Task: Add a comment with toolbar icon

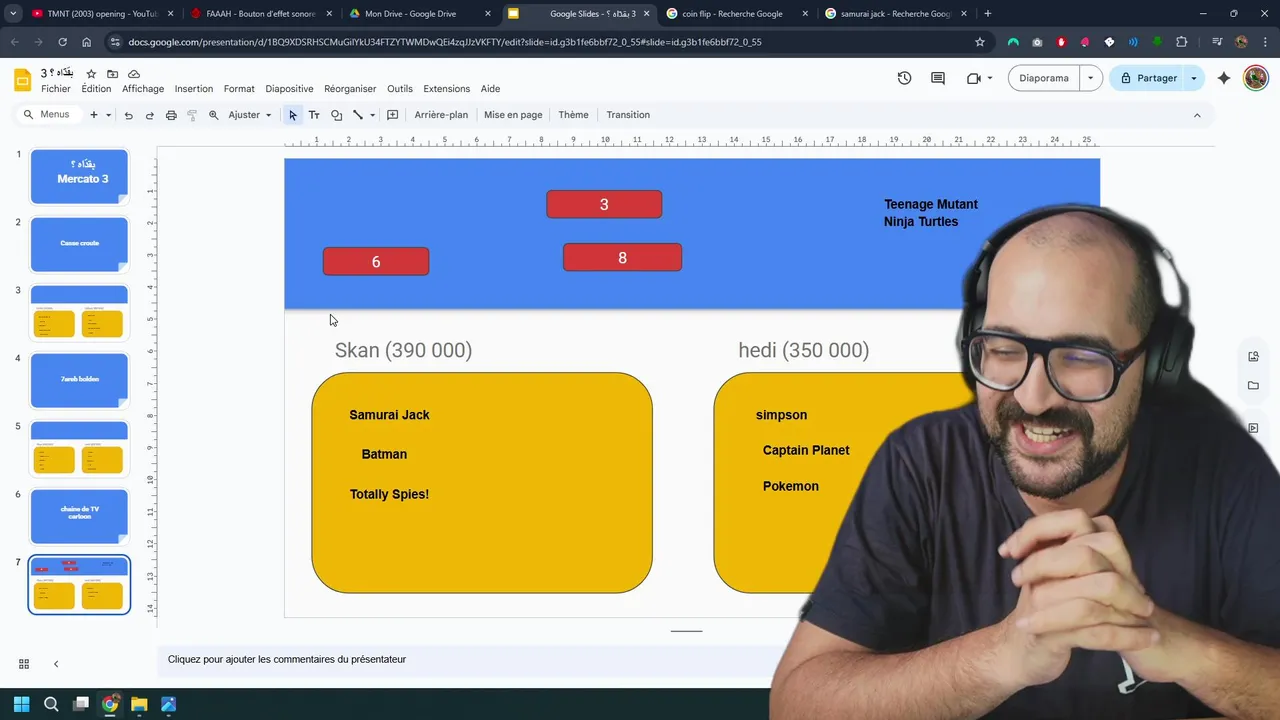Action: [393, 115]
